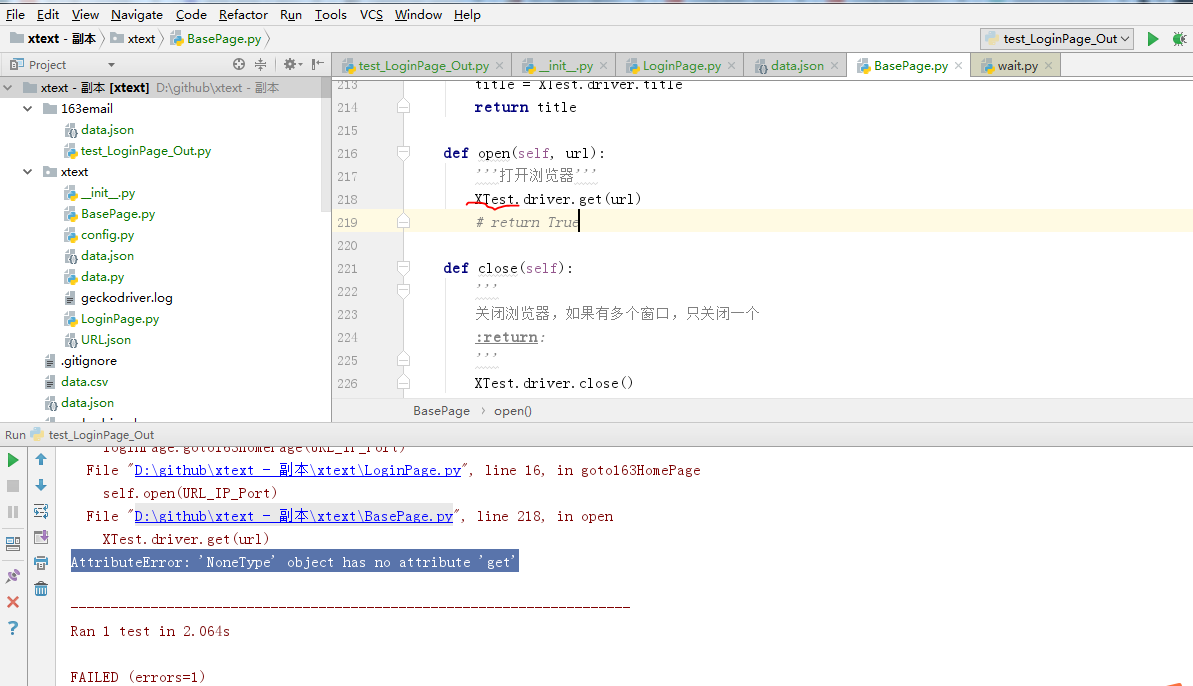Select test_LoginPage_Out.py under 163email
Viewport: 1193px width, 686px height.
145,151
